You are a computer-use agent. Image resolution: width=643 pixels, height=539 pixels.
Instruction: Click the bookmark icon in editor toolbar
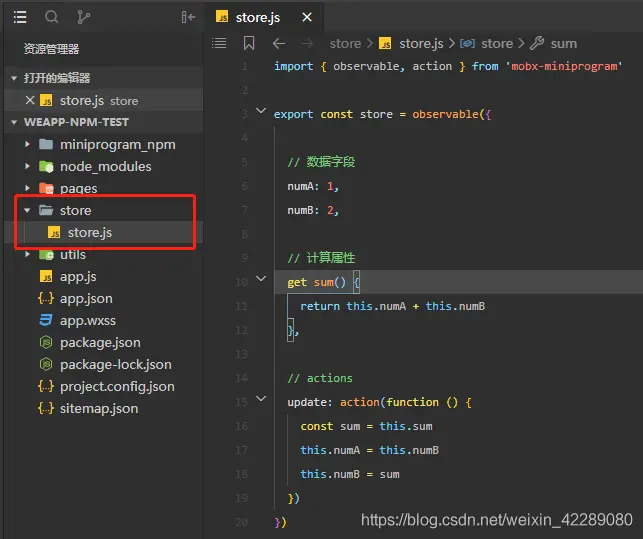[249, 43]
